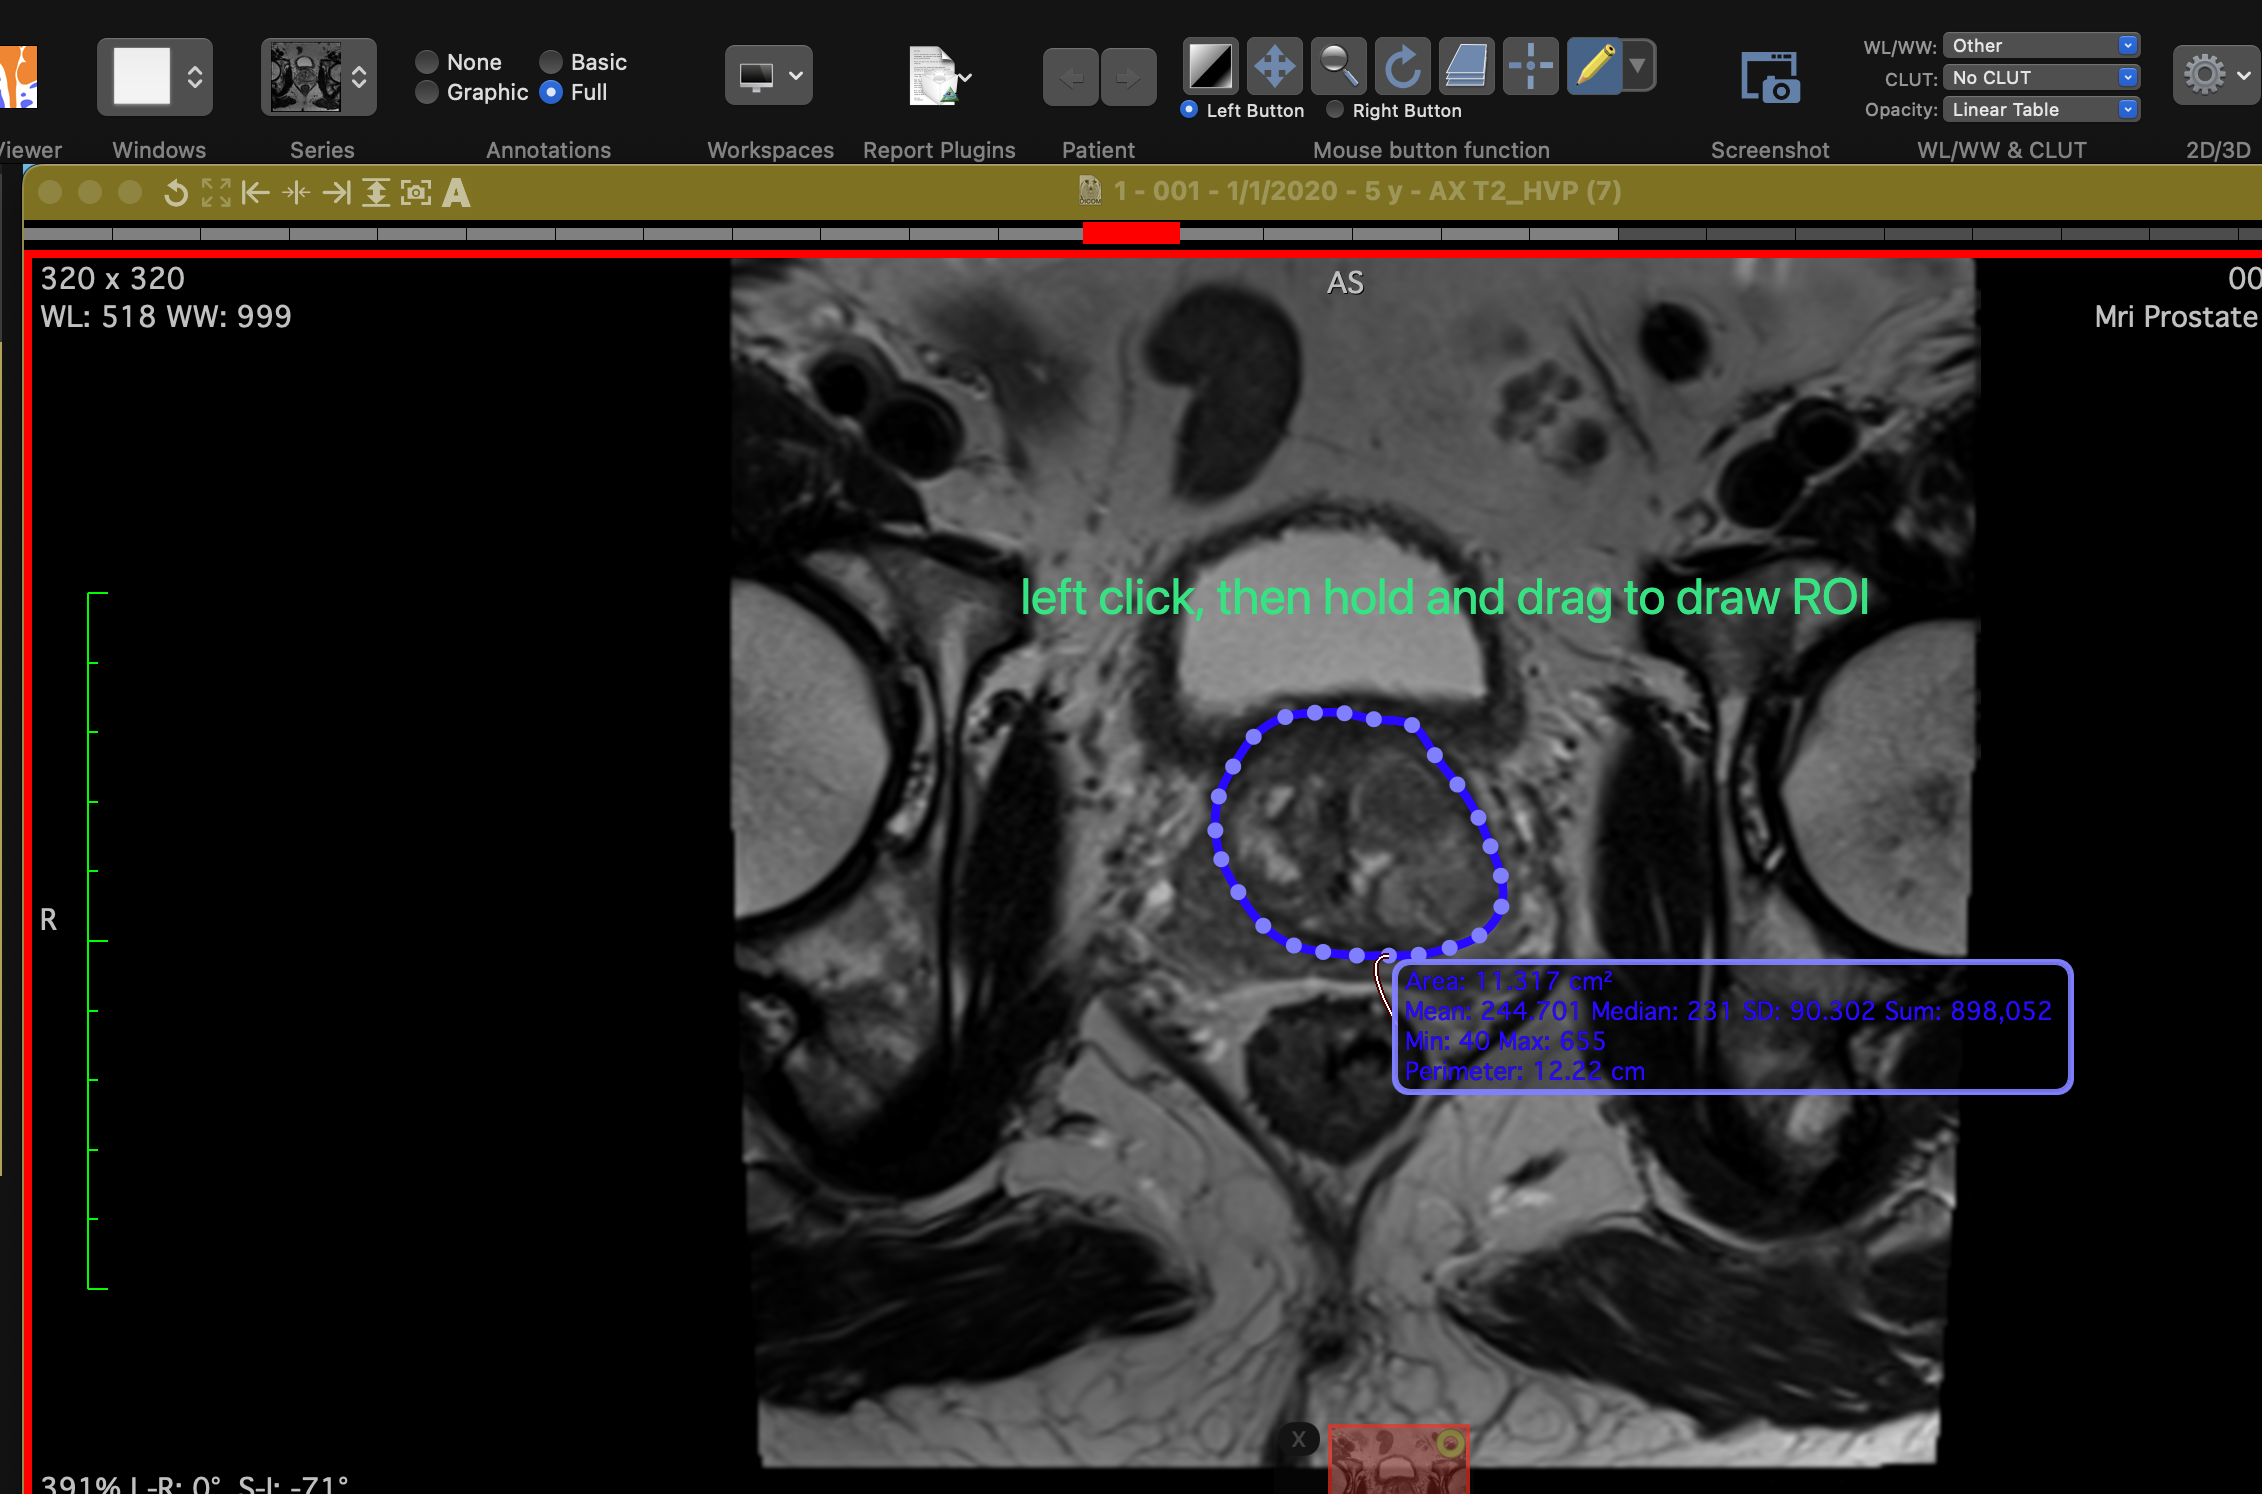Viewport: 2262px width, 1494px height.
Task: Select the Scroll through stack tool
Action: pyautogui.click(x=1466, y=67)
